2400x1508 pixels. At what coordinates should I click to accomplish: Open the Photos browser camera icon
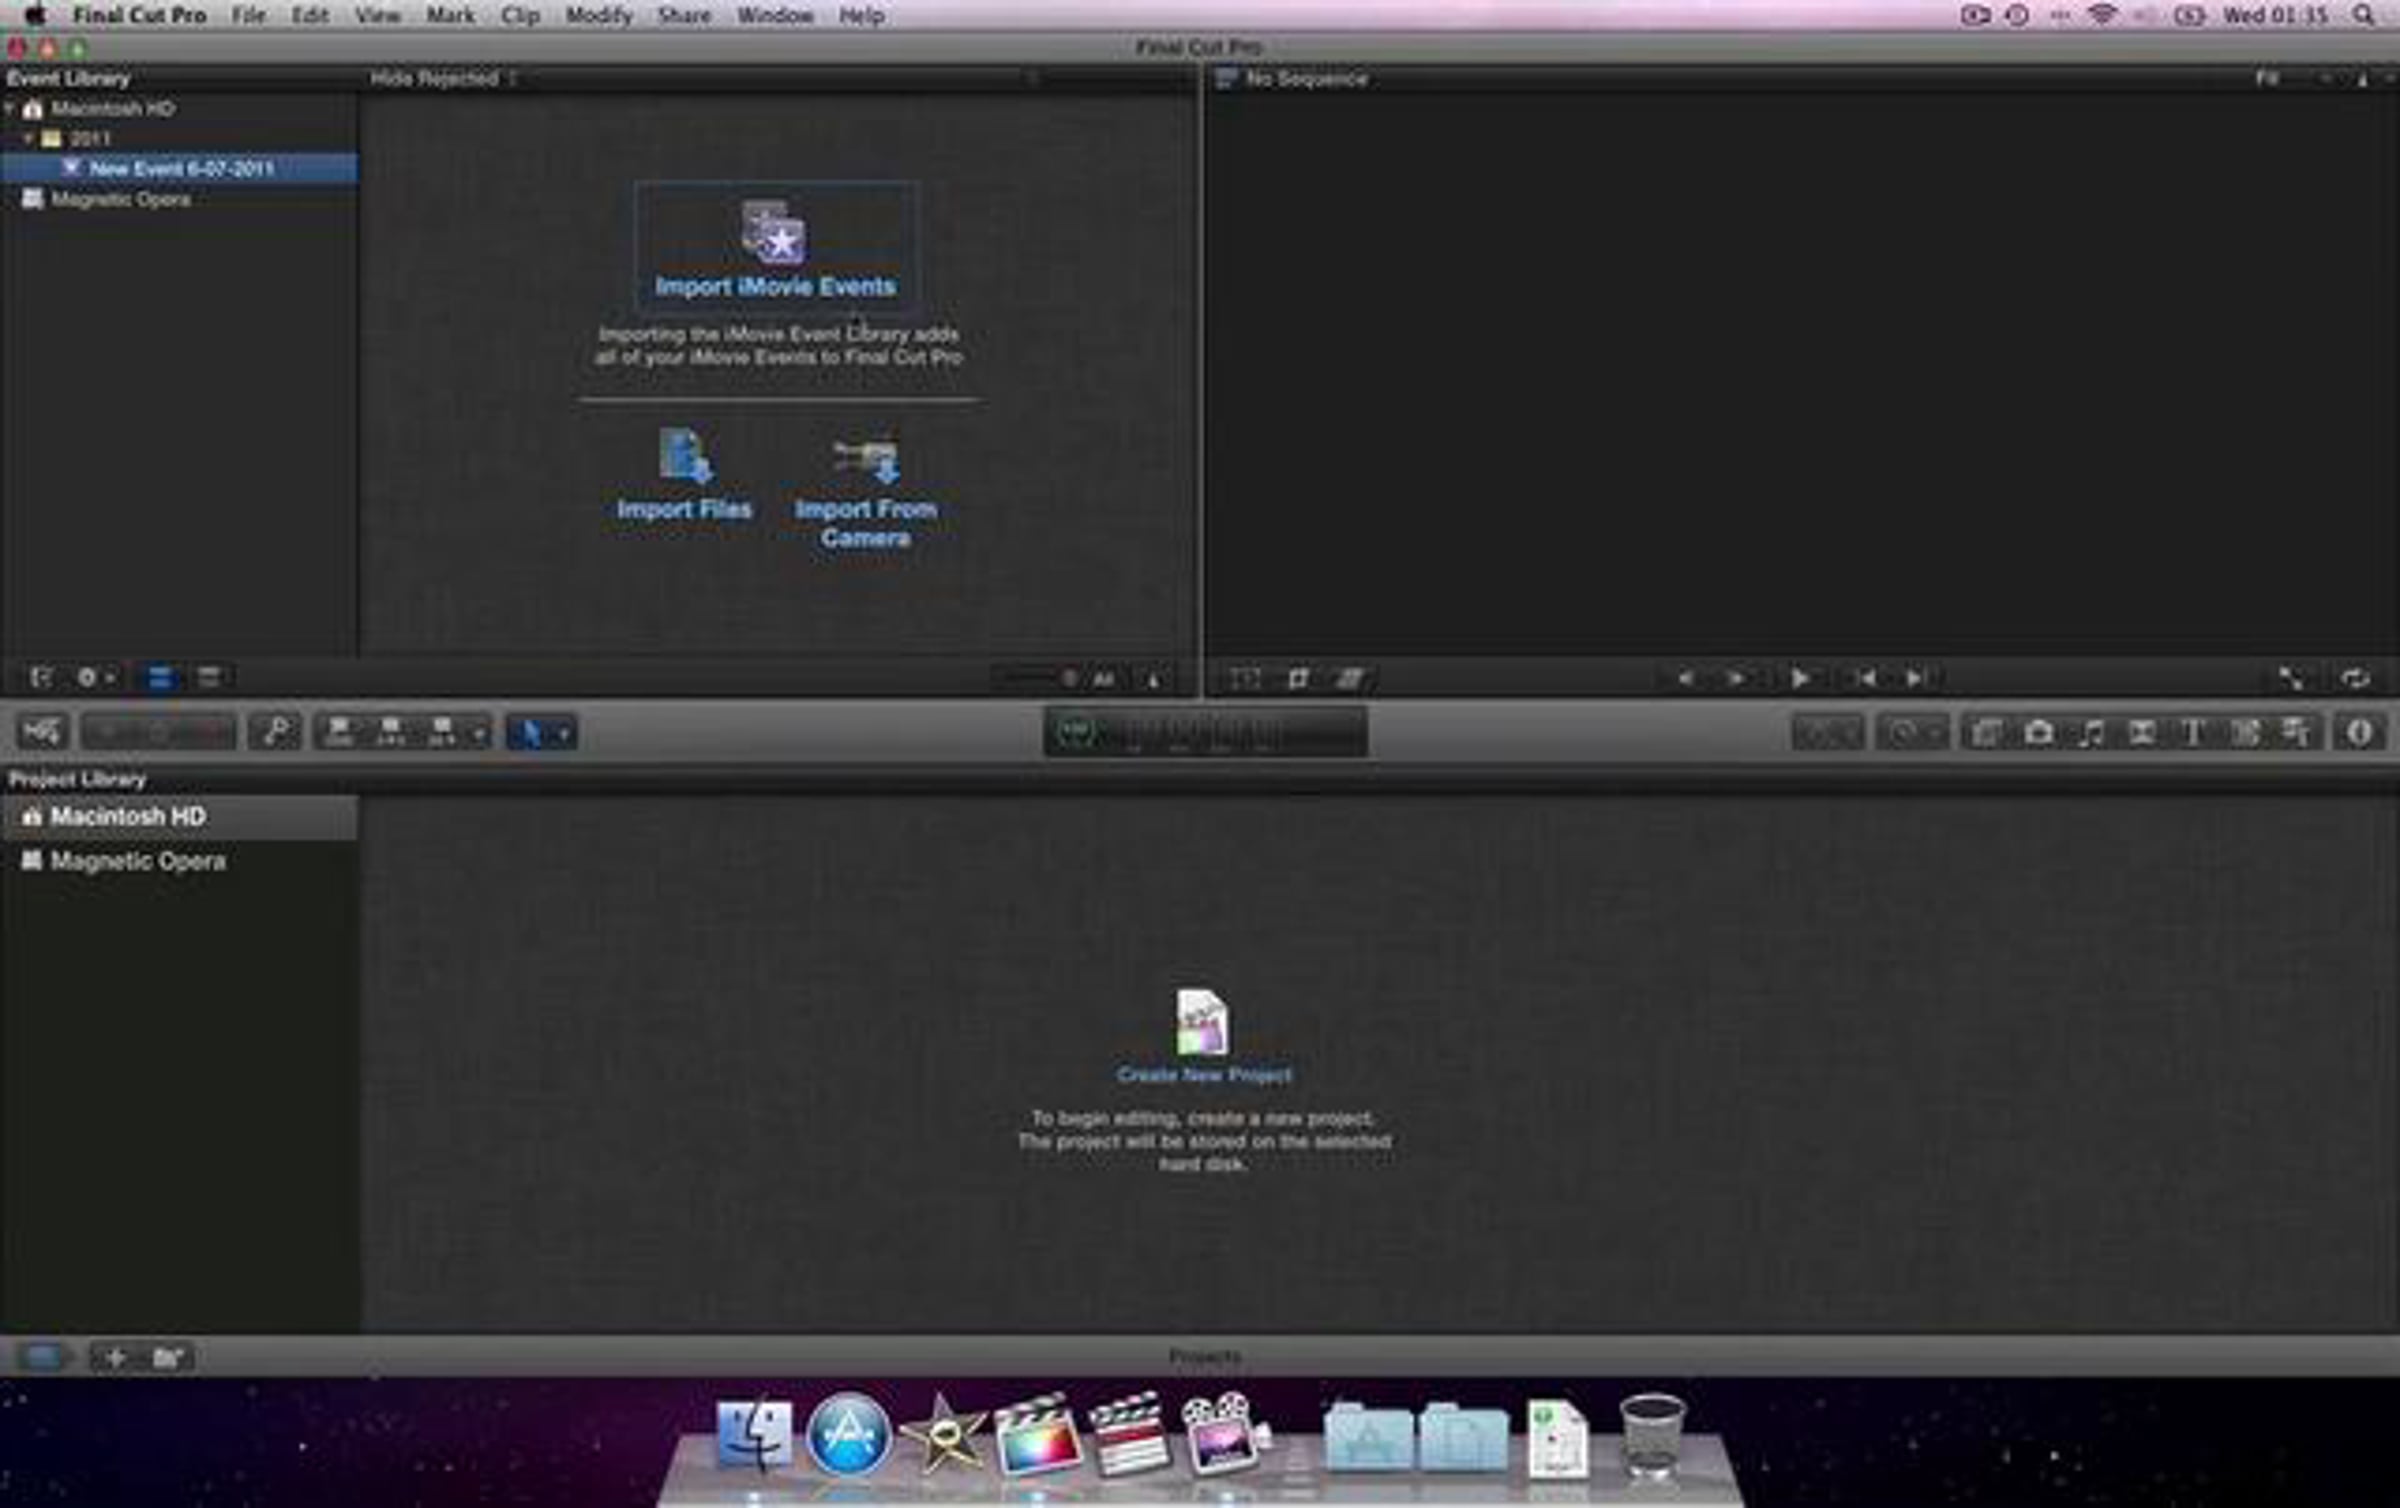(2039, 733)
